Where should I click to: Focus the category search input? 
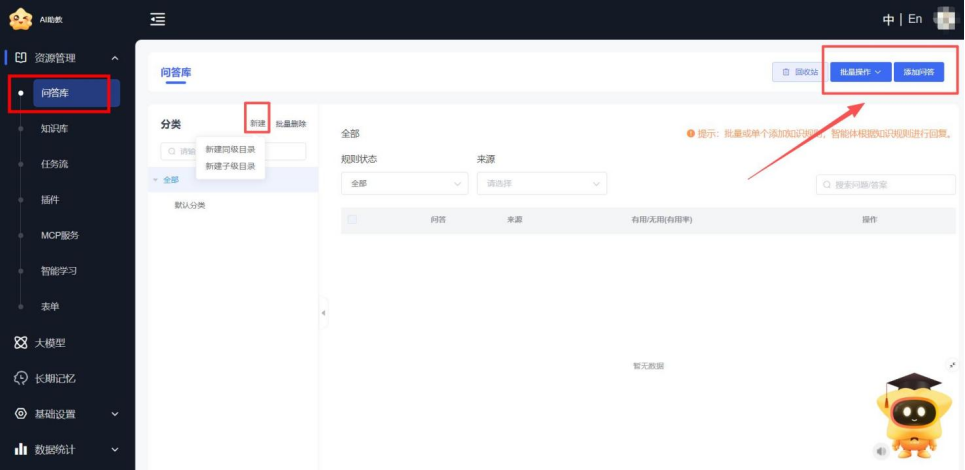[x=233, y=151]
